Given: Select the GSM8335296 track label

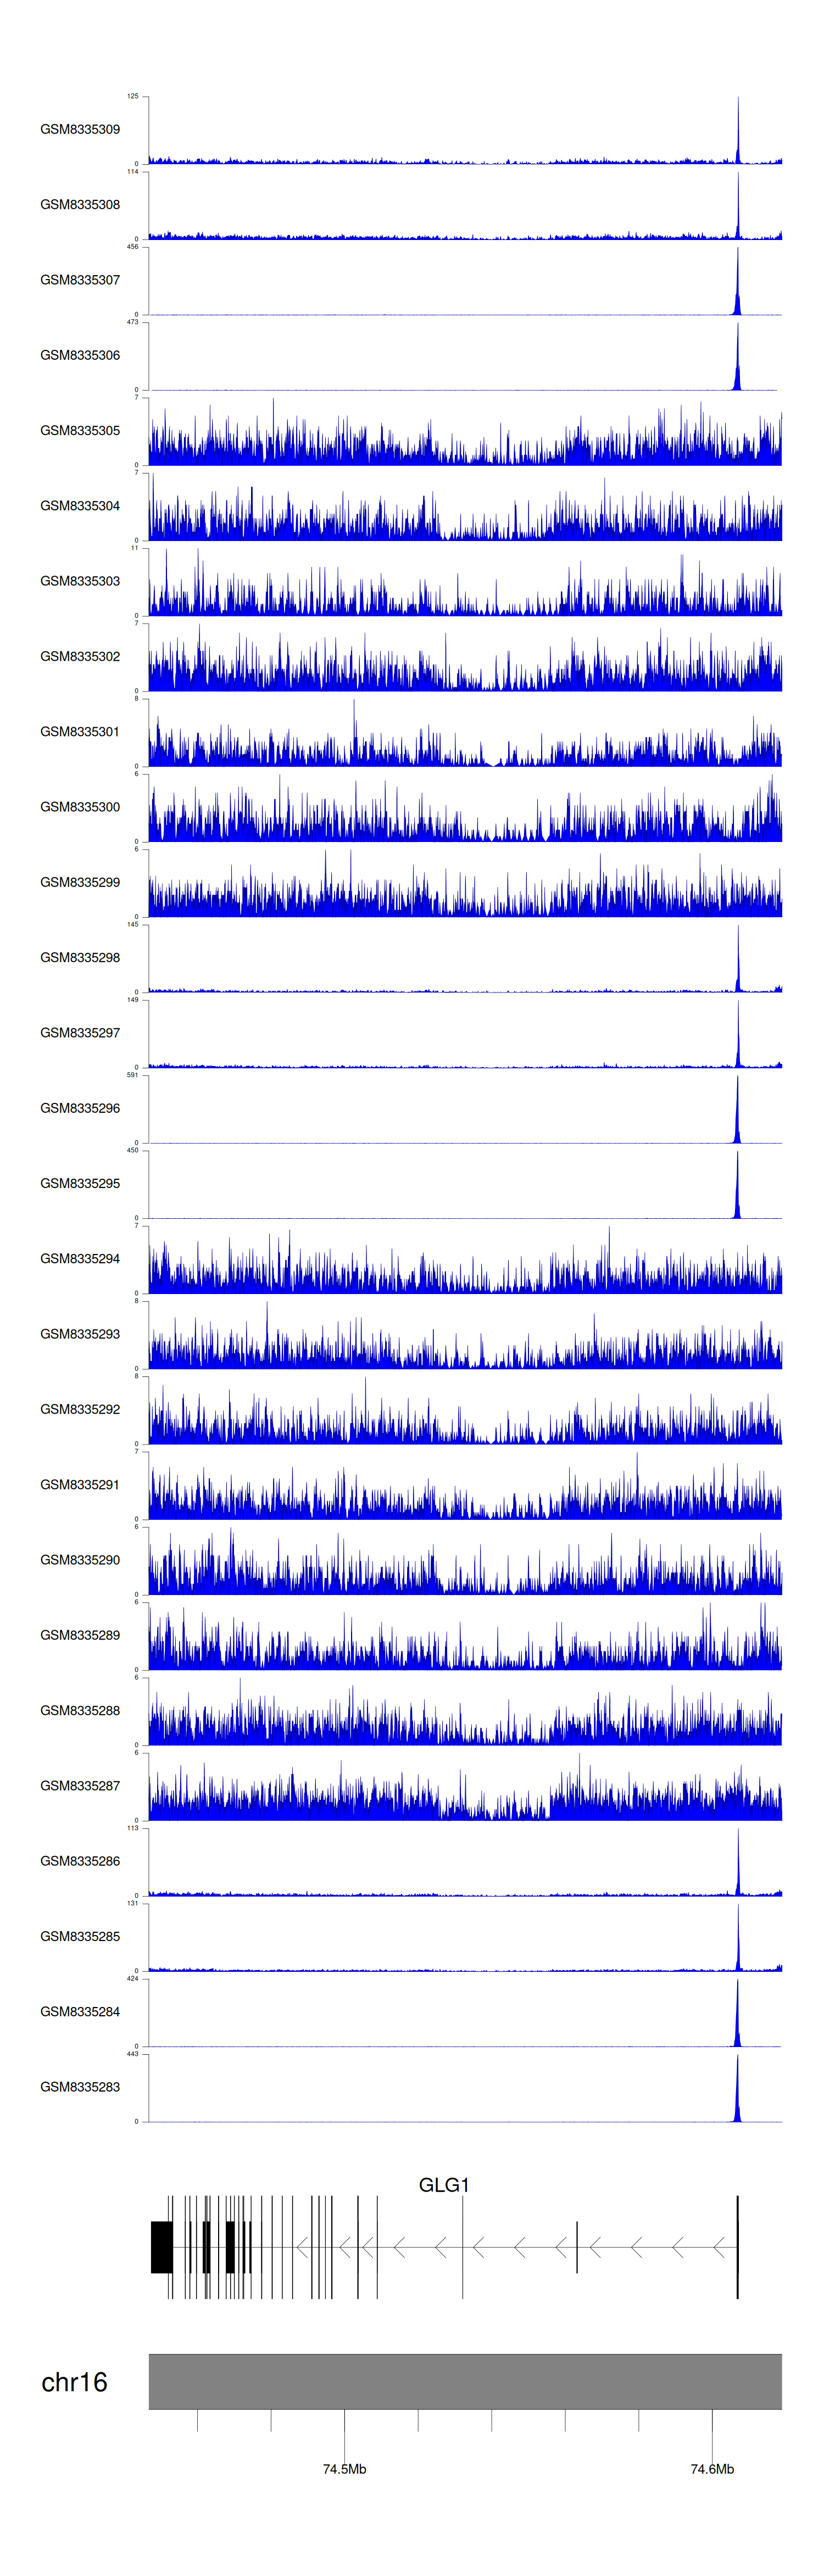Looking at the screenshot, I should [80, 1108].
